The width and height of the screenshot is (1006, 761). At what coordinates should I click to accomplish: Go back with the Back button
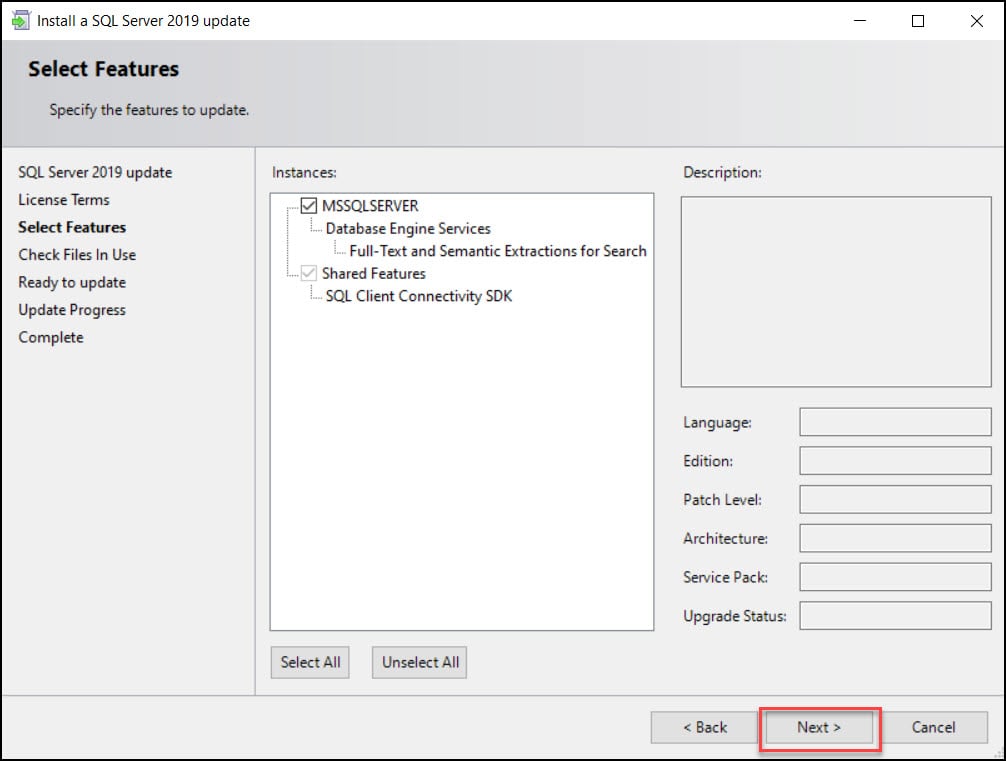704,727
